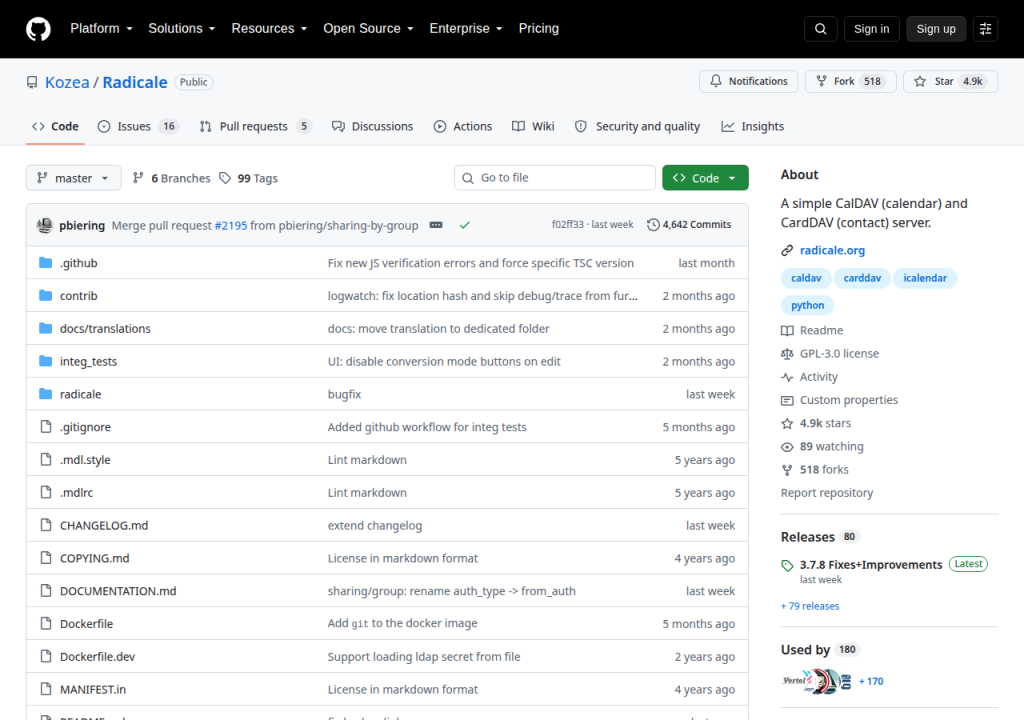Click the Activity pulse icon
The width and height of the screenshot is (1024, 720).
click(x=787, y=377)
